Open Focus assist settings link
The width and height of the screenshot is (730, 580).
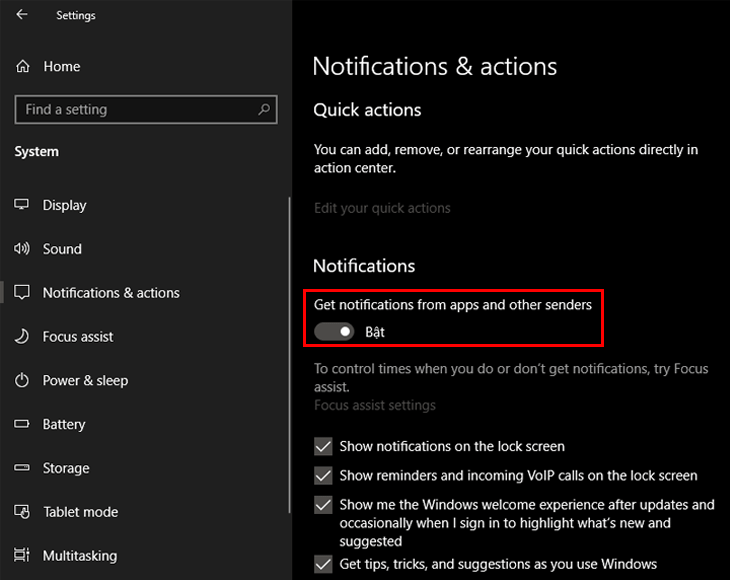pos(375,406)
